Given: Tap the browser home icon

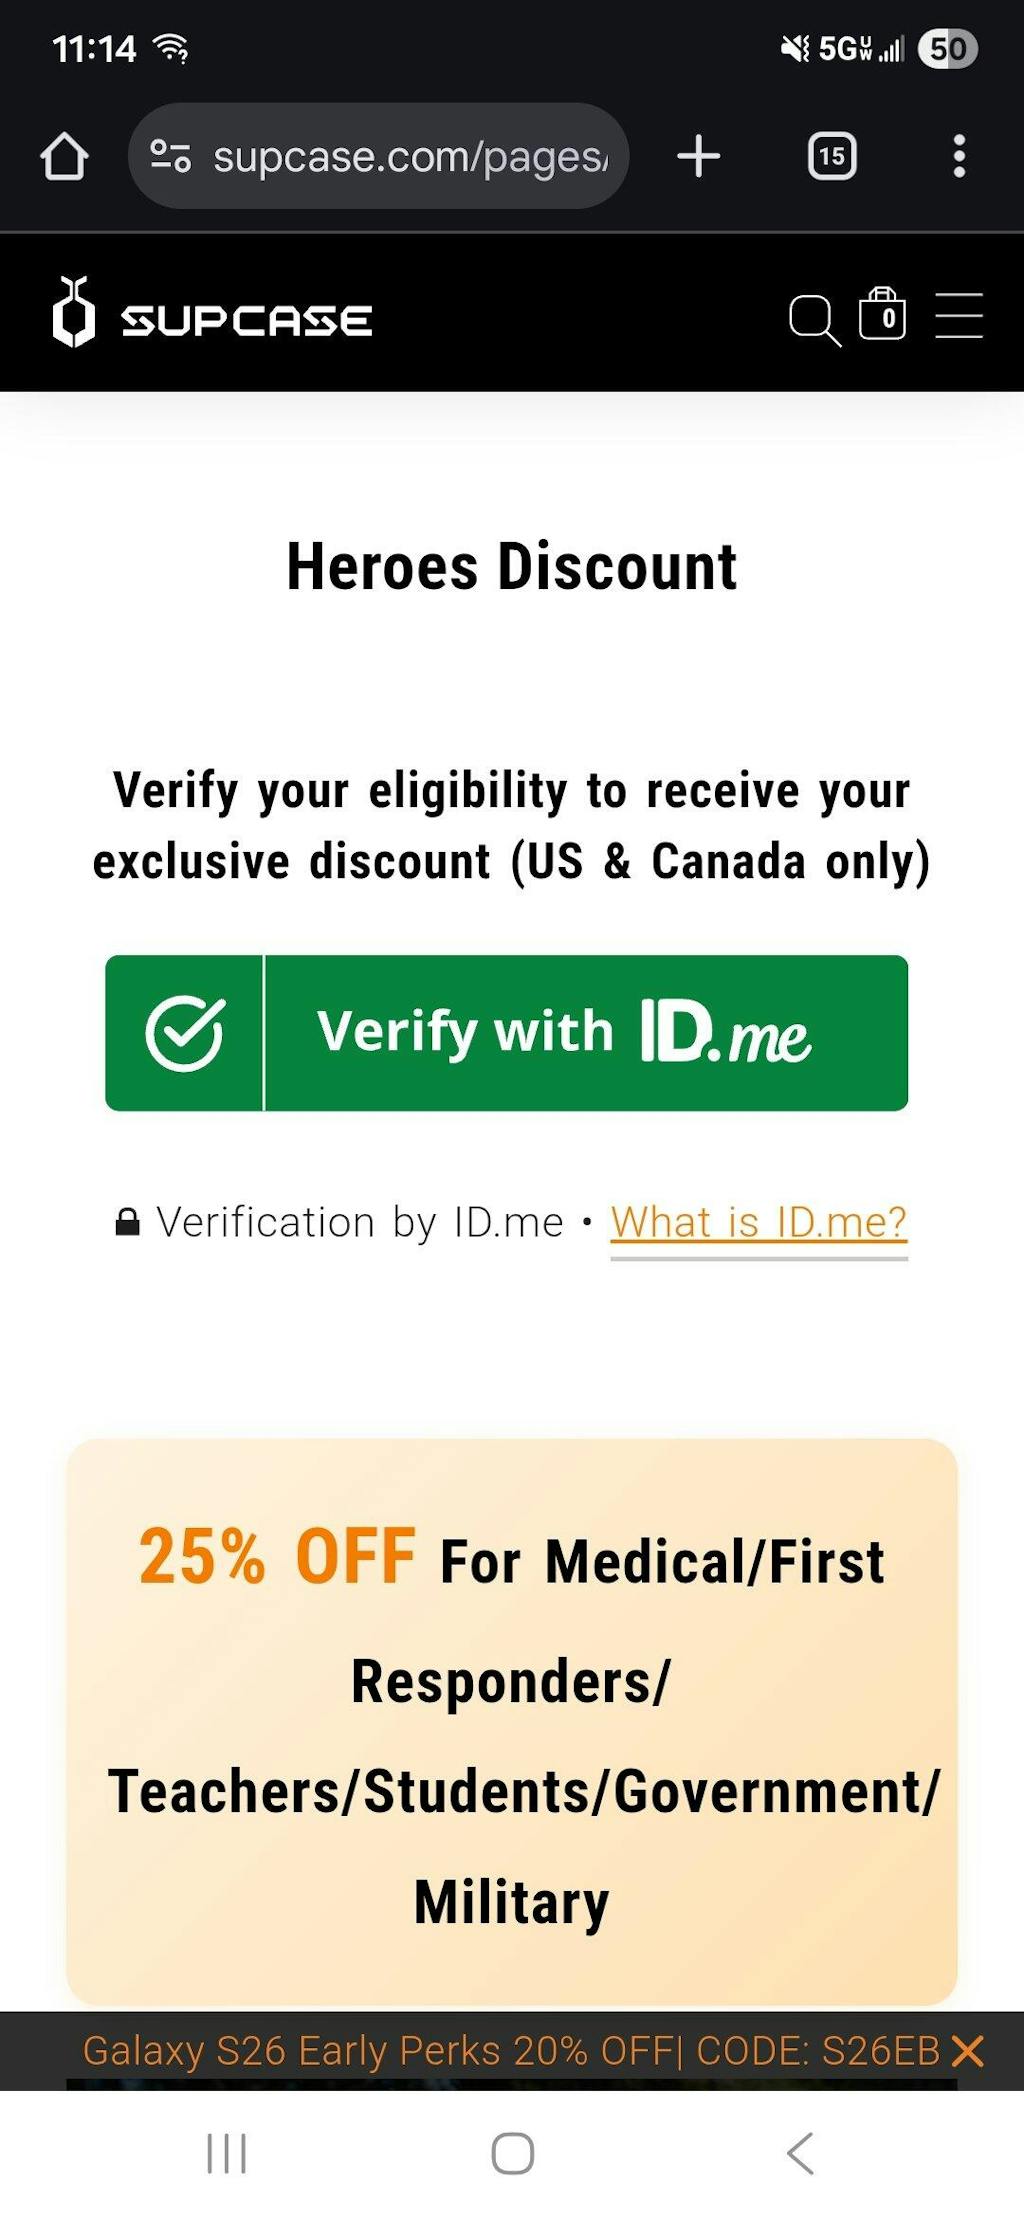Looking at the screenshot, I should pos(64,157).
